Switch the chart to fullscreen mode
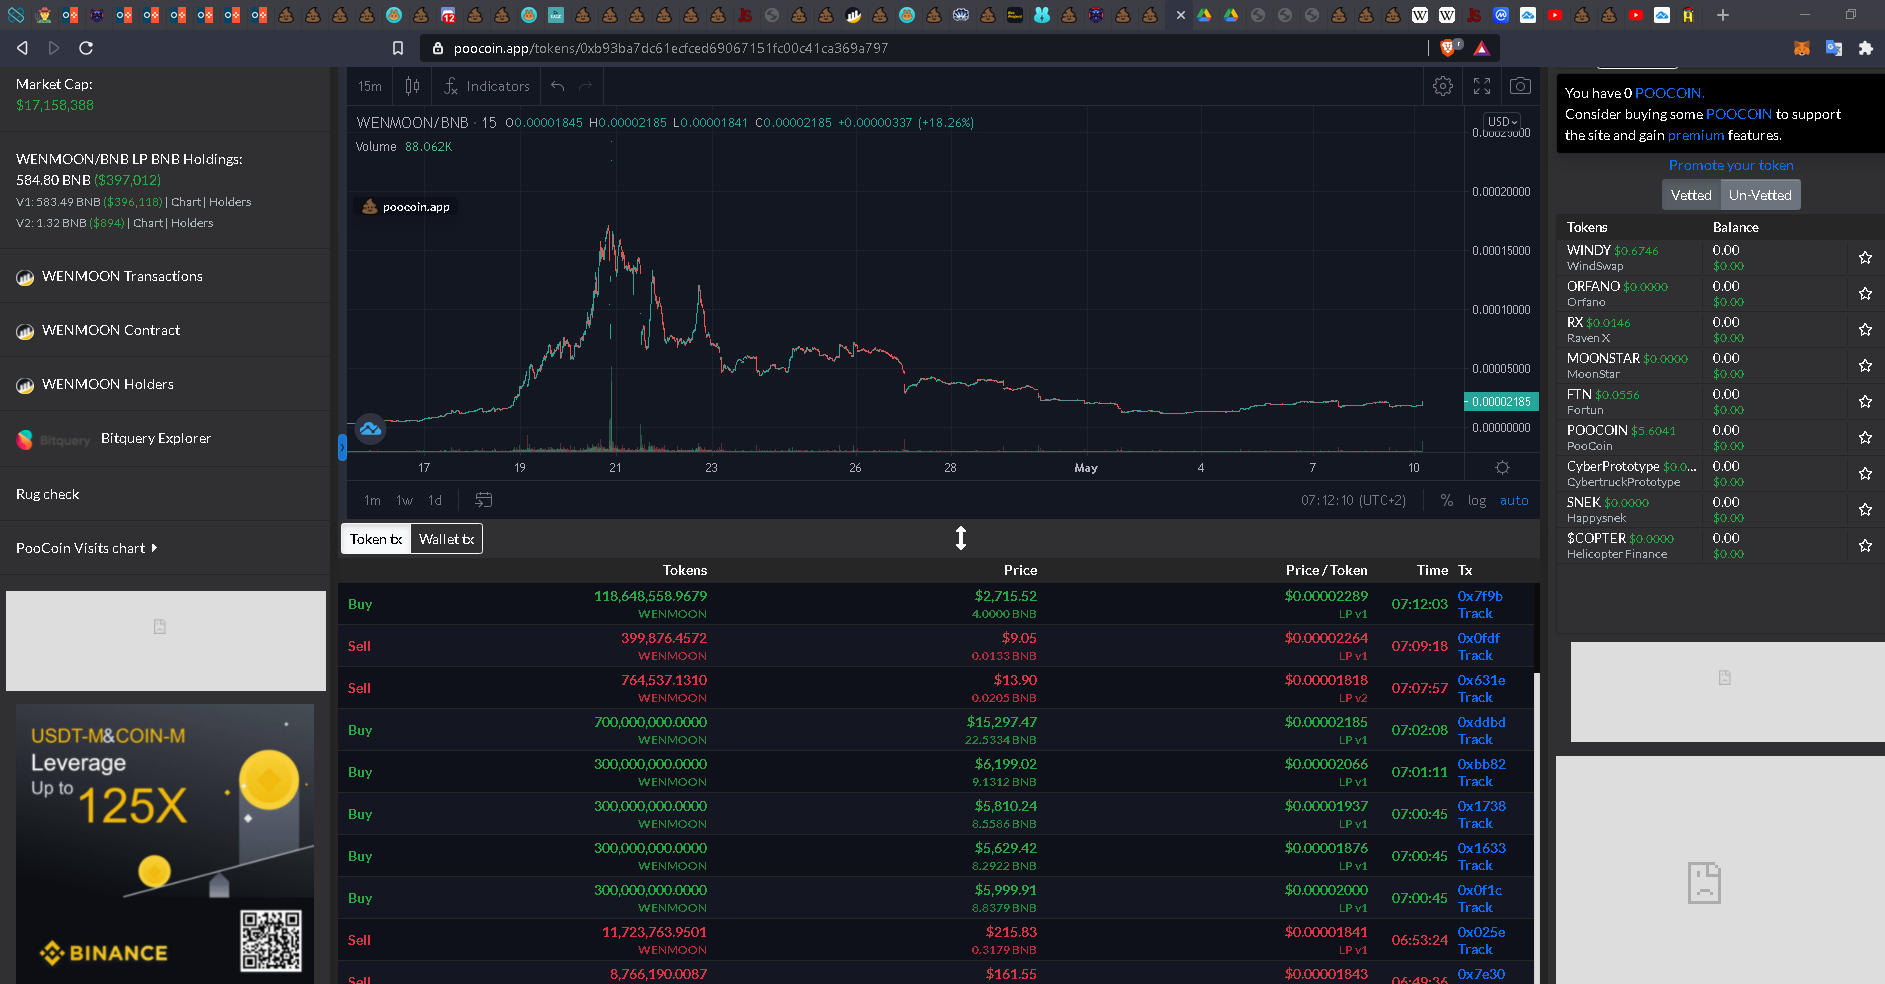 click(x=1482, y=86)
